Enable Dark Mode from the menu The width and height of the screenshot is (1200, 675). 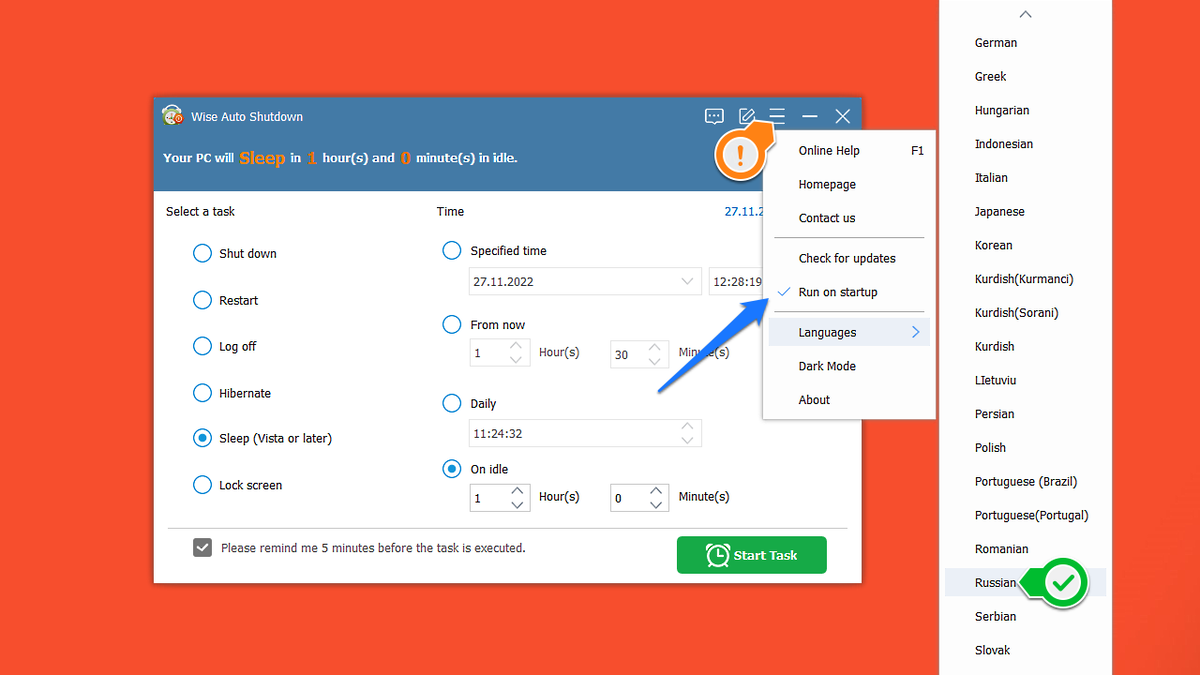point(849,366)
